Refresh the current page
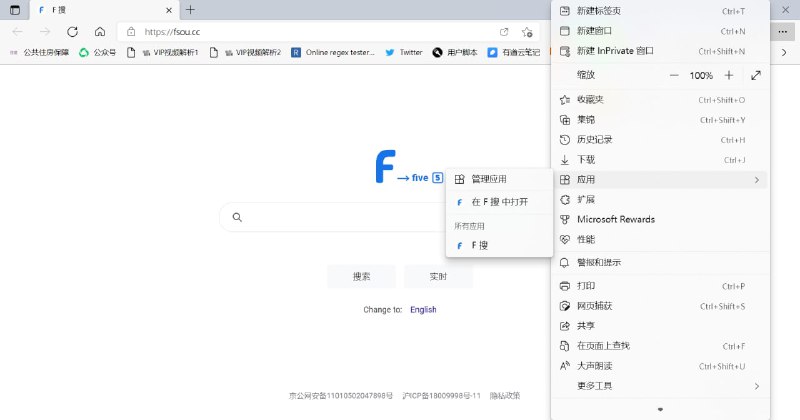The height and width of the screenshot is (420, 800). click(72, 32)
